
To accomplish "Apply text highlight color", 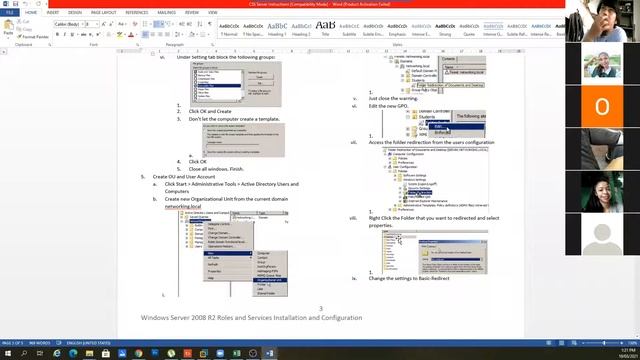I will (120, 35).
